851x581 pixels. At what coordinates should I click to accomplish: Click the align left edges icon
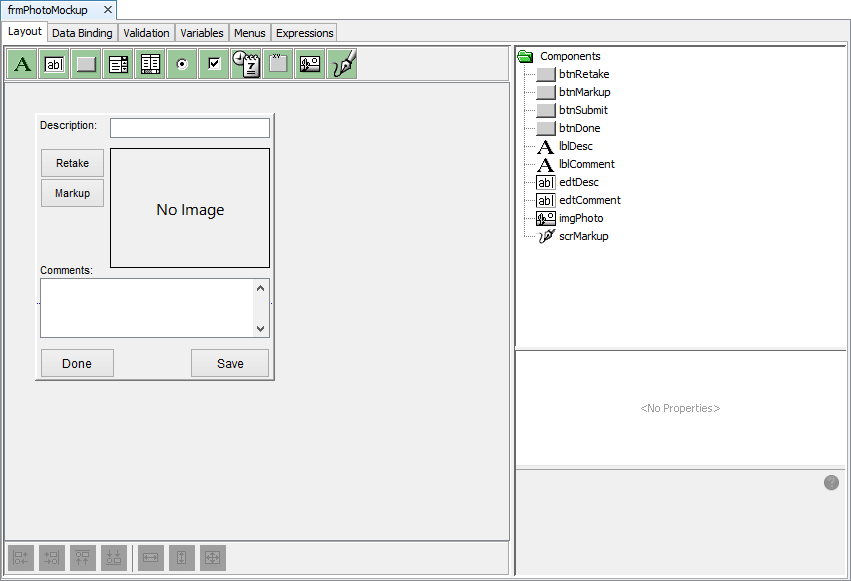(x=22, y=558)
